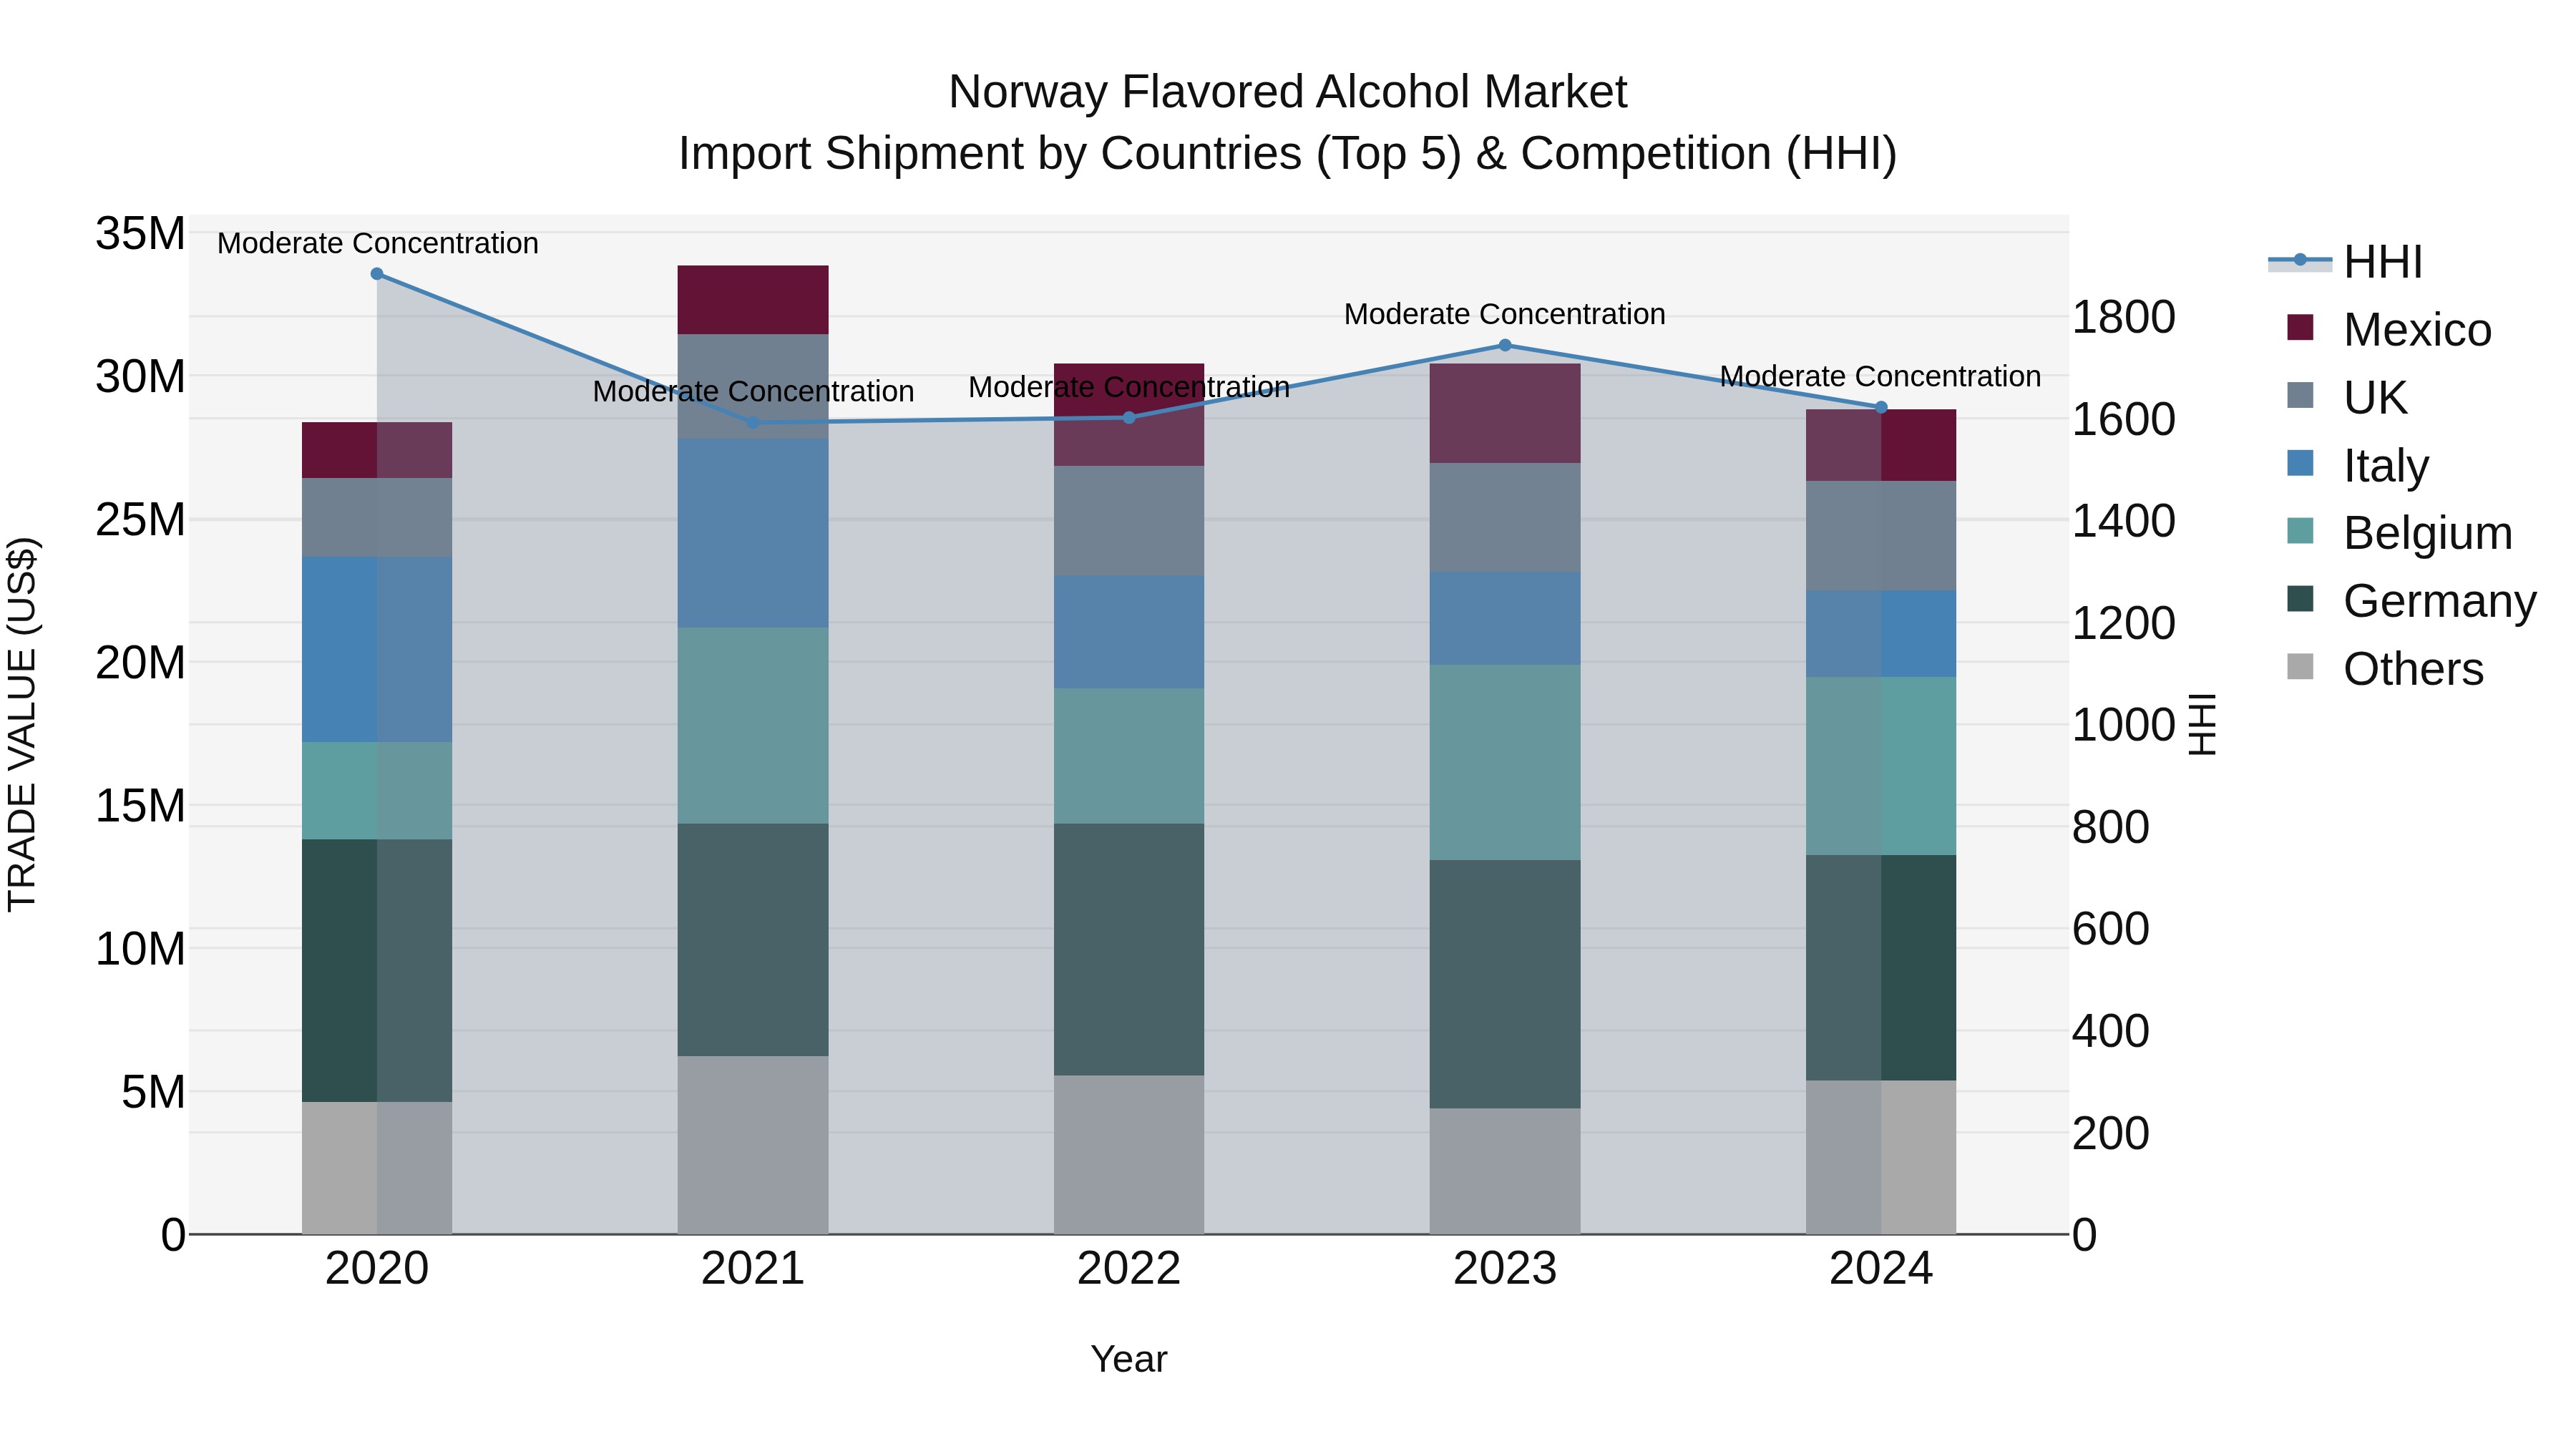The height and width of the screenshot is (1449, 2576).
Task: Select the 2021 Mexico bar segment
Action: point(753,300)
